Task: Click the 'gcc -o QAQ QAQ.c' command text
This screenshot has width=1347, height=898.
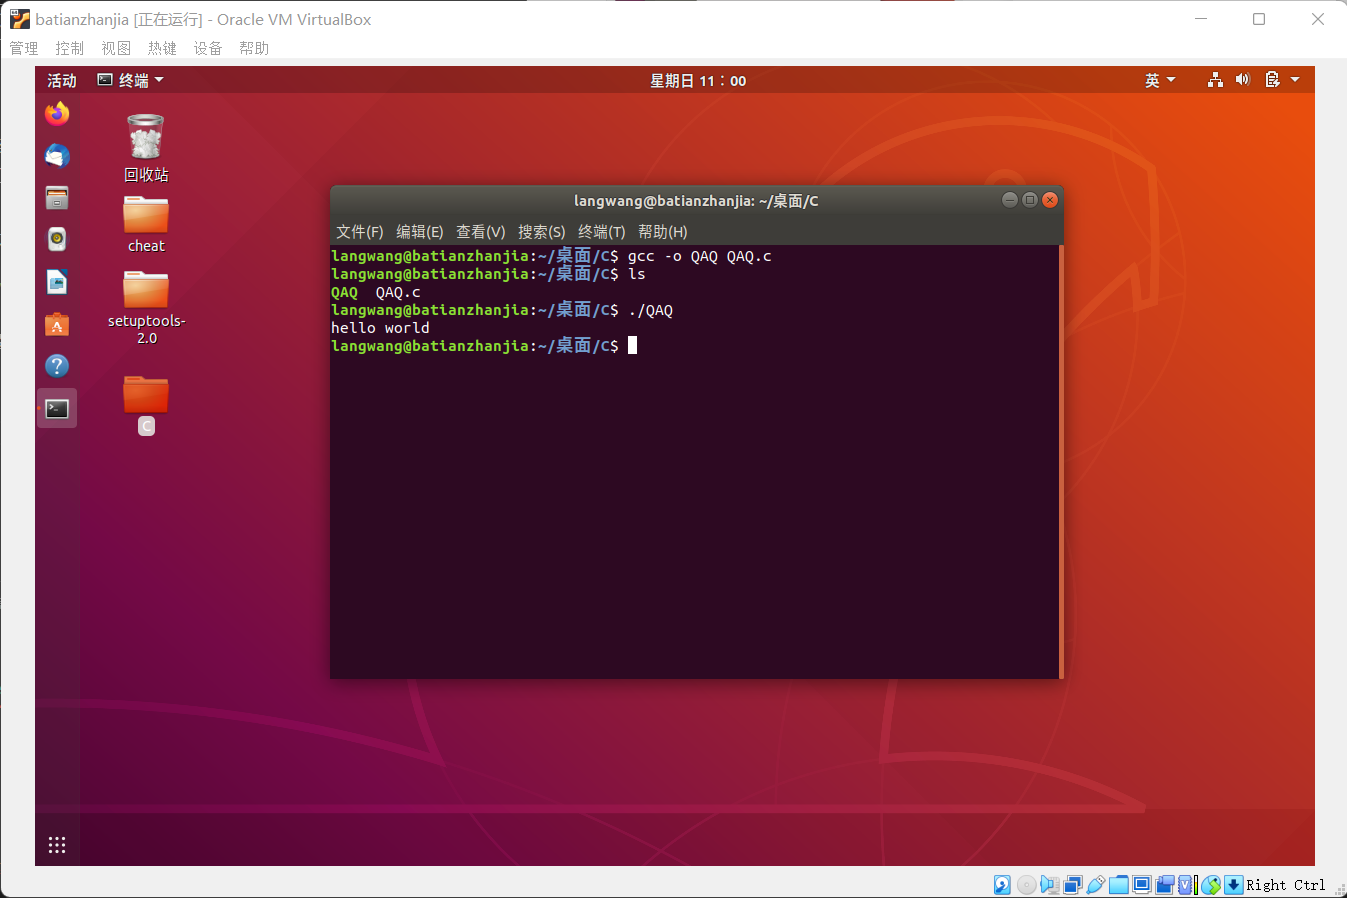Action: [x=700, y=256]
